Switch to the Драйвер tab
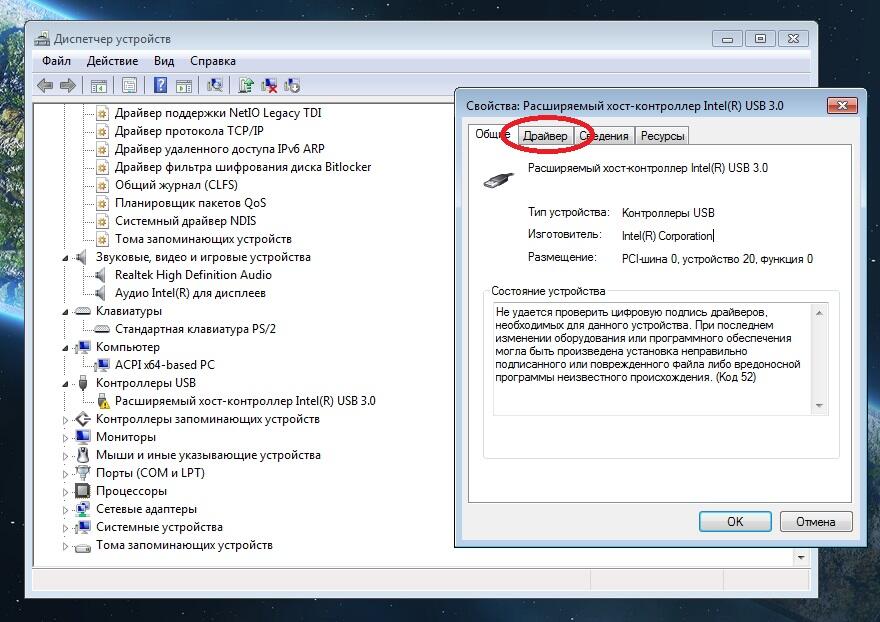The width and height of the screenshot is (880, 622). click(x=545, y=136)
